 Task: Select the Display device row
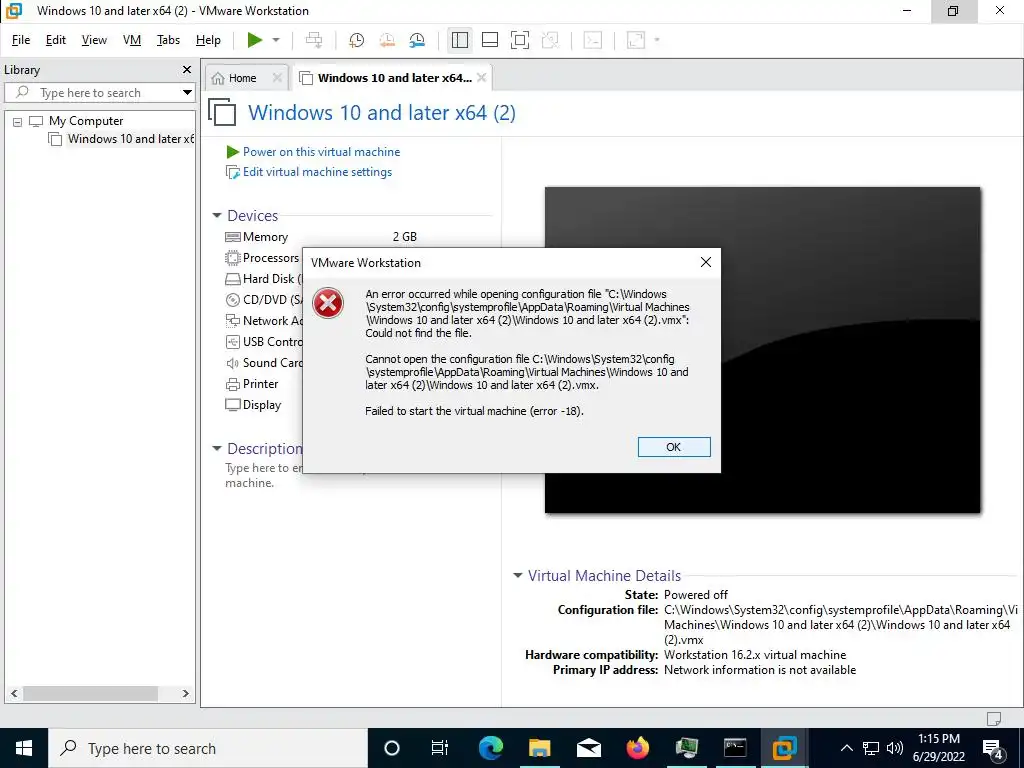[253, 405]
